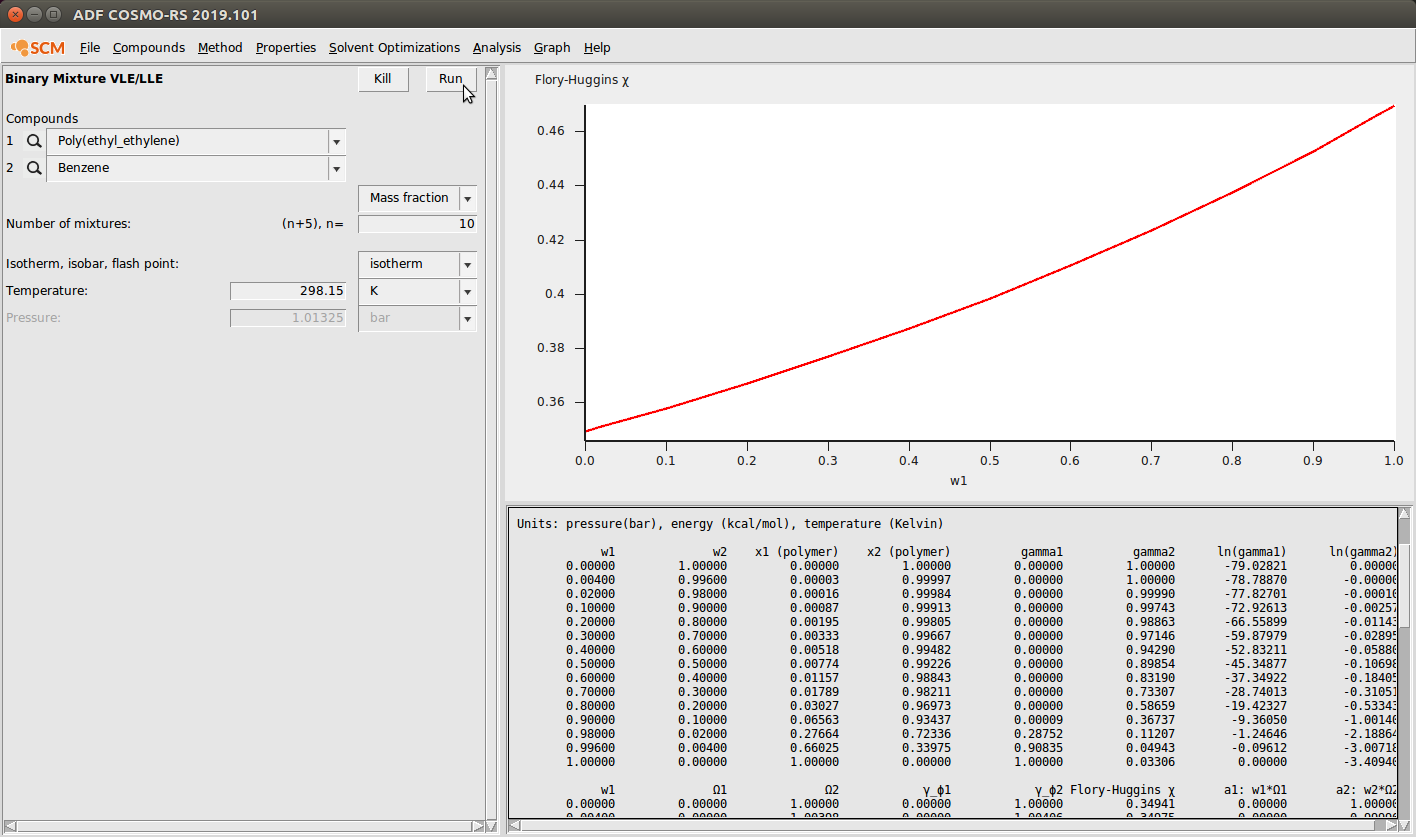Open the Analysis menu

click(x=497, y=48)
